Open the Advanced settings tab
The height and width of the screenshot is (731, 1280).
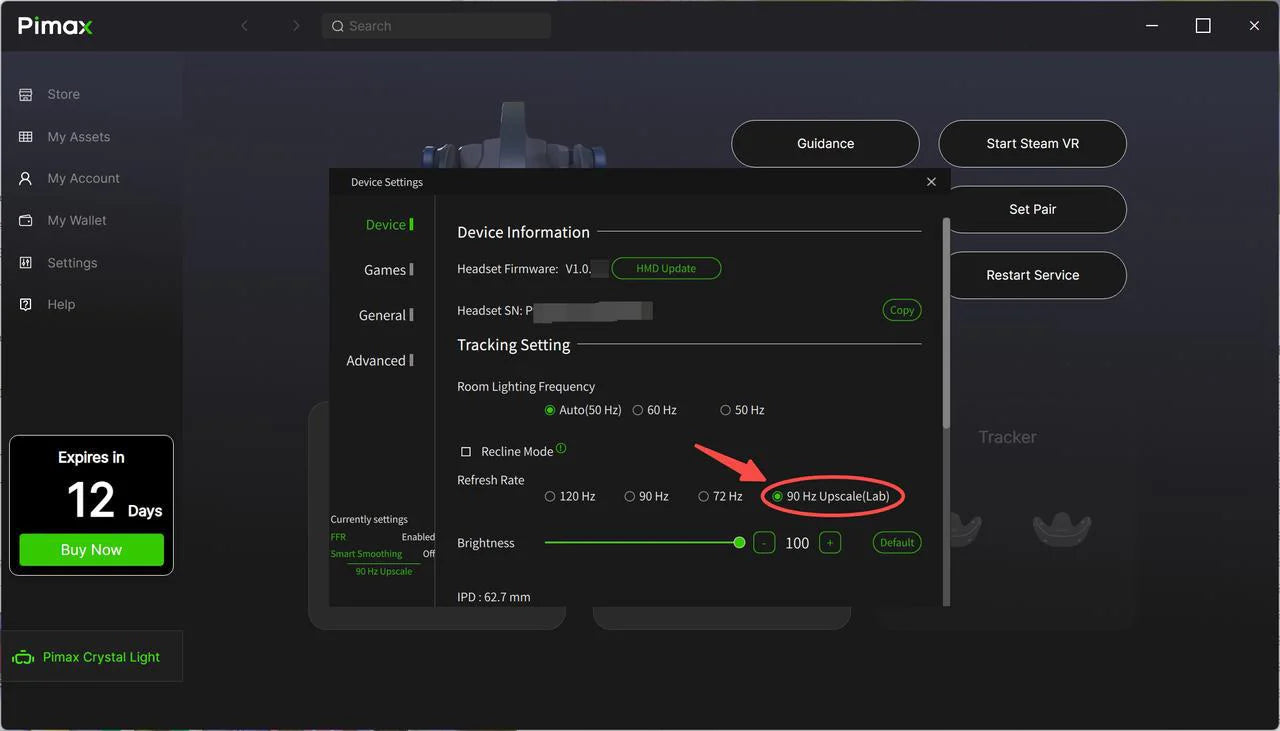point(376,361)
